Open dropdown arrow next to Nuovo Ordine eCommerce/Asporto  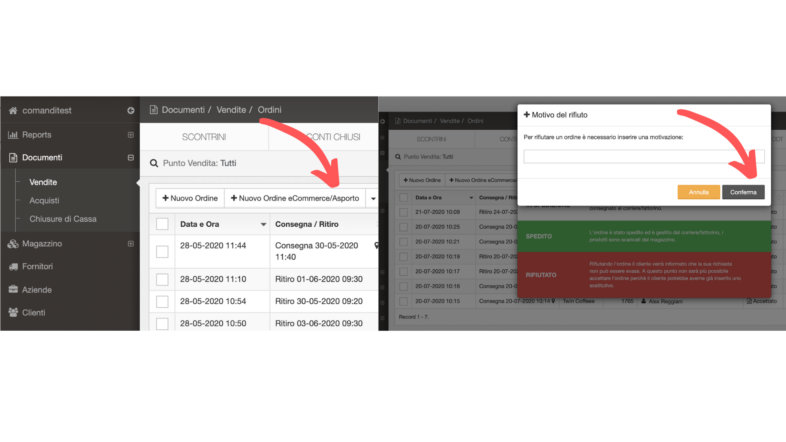click(373, 198)
